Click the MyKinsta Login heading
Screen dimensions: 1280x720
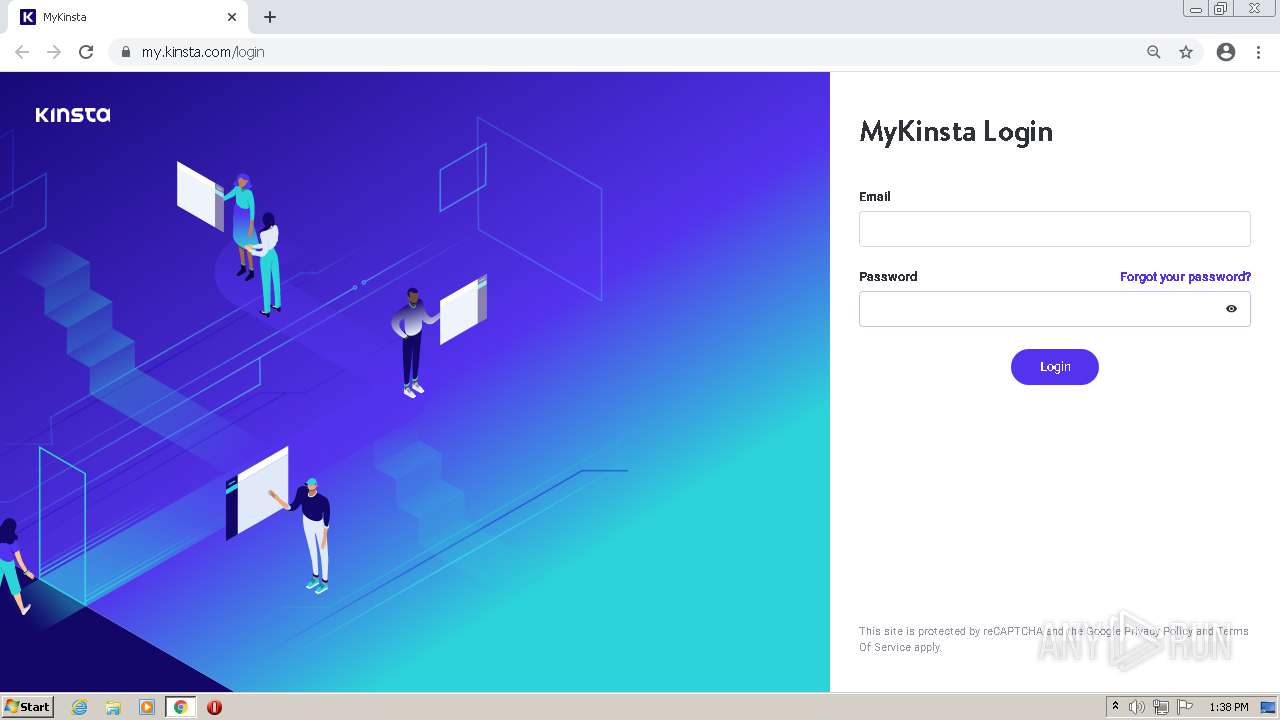click(x=956, y=132)
